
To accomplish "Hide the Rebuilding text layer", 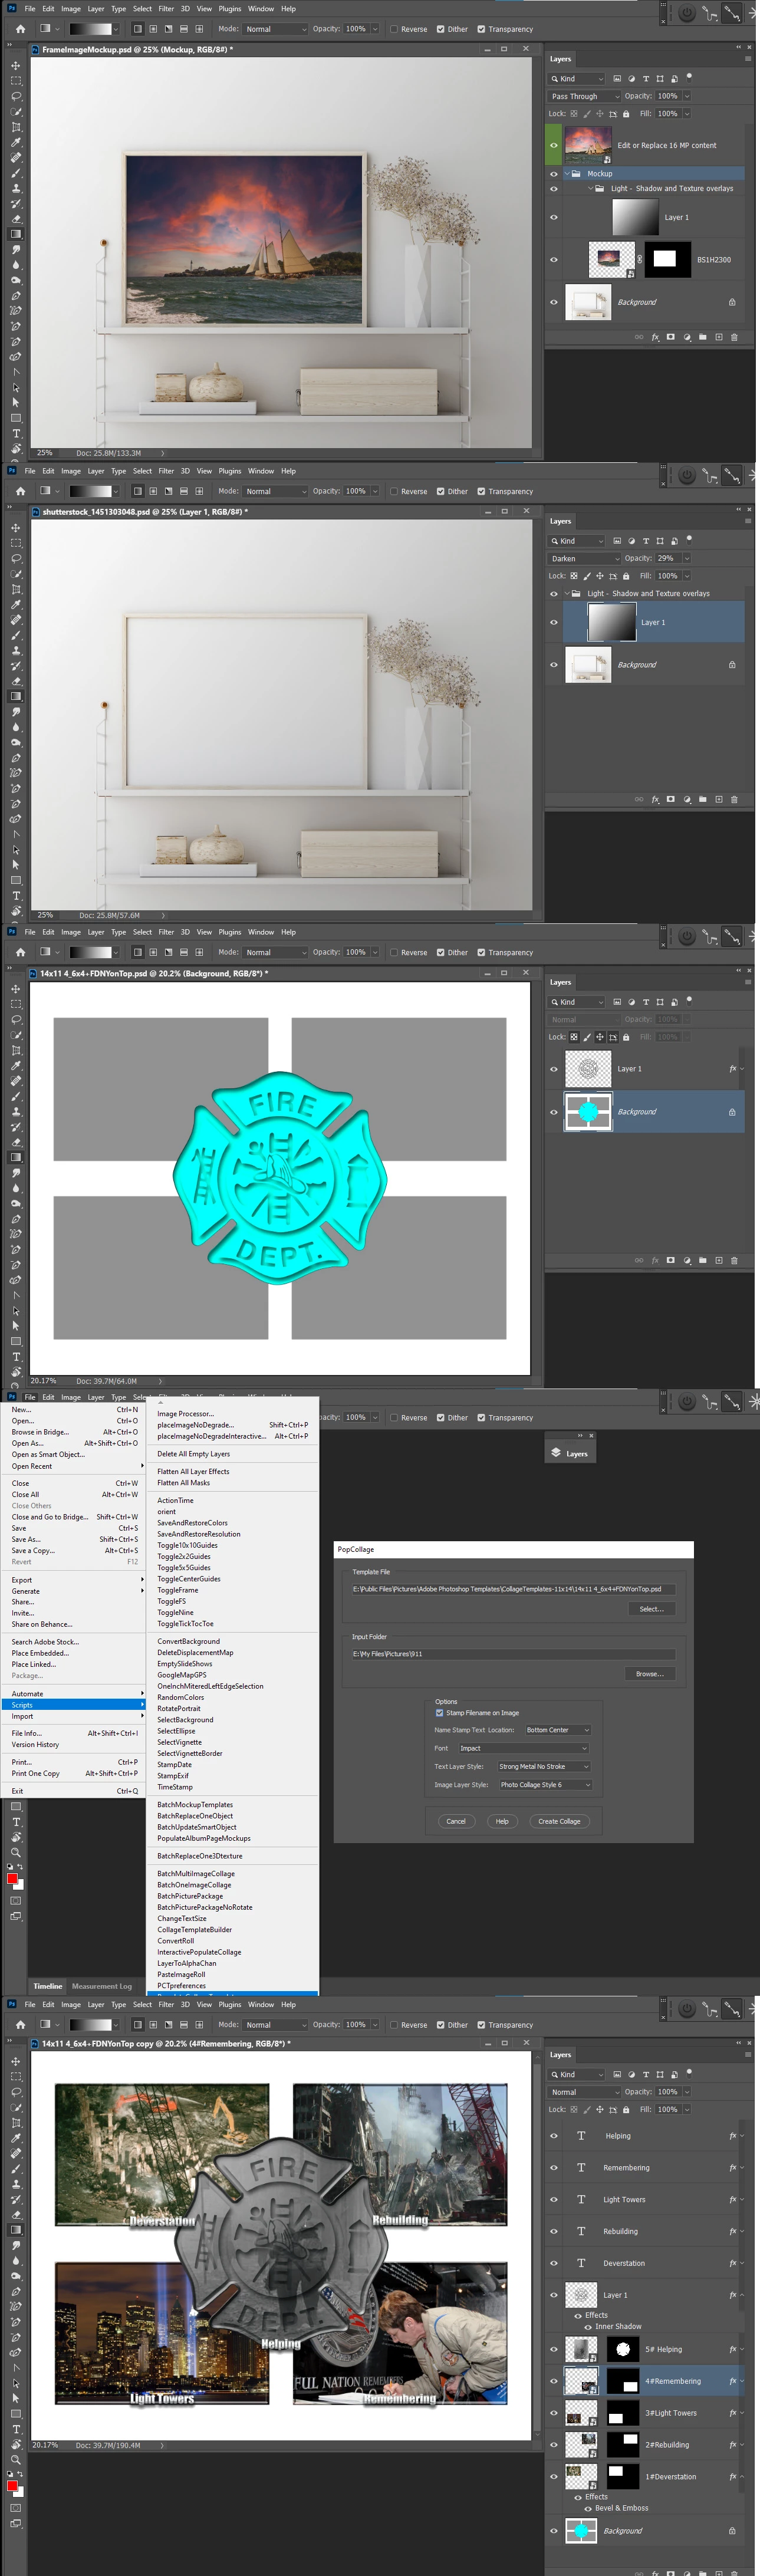I will coord(554,2231).
